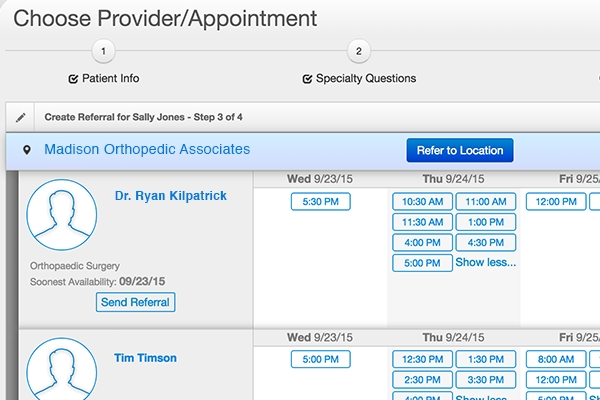Choose Kilpatrick's Thursday 4:30 PM slot
This screenshot has height=400, width=600.
[486, 243]
